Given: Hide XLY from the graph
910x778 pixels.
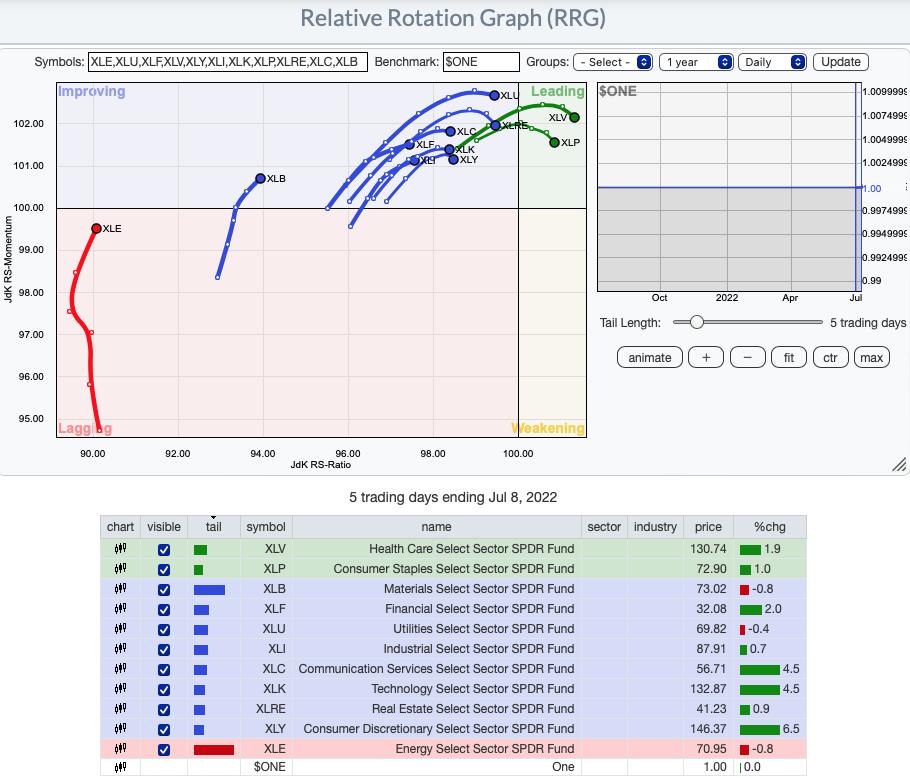Looking at the screenshot, I should click(x=164, y=729).
